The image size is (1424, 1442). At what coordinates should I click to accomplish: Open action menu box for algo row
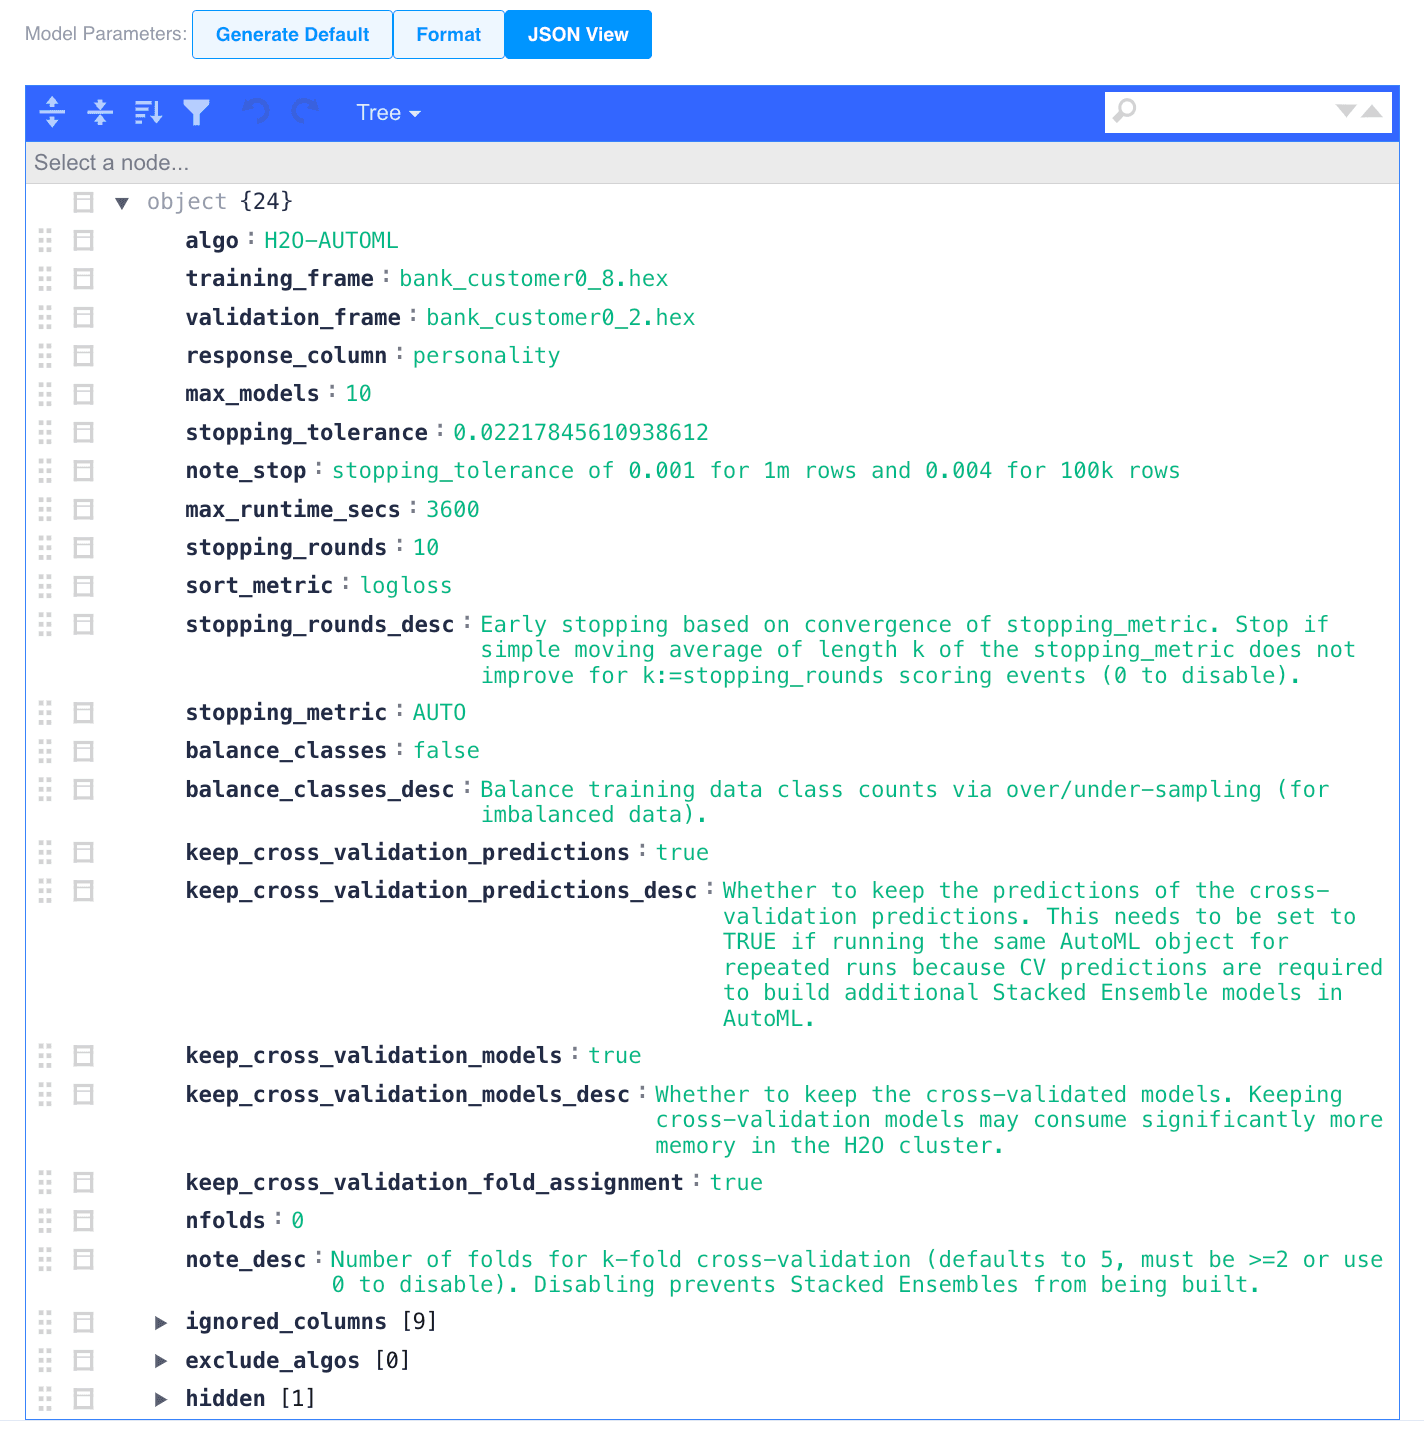click(84, 240)
